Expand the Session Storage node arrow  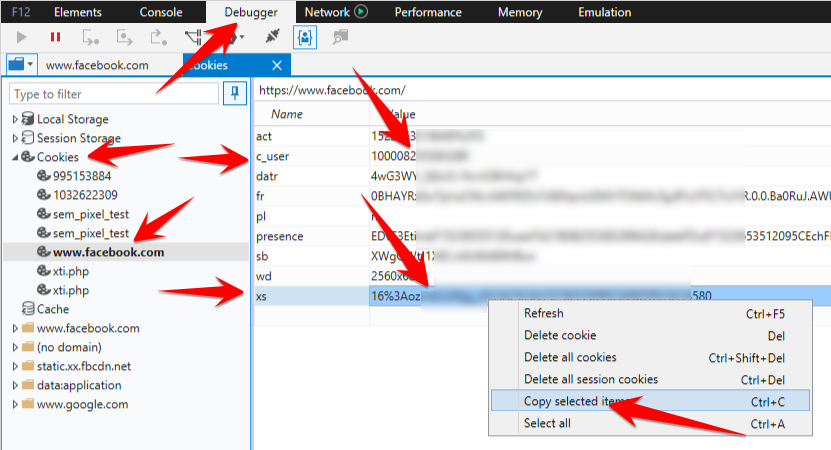click(x=15, y=138)
